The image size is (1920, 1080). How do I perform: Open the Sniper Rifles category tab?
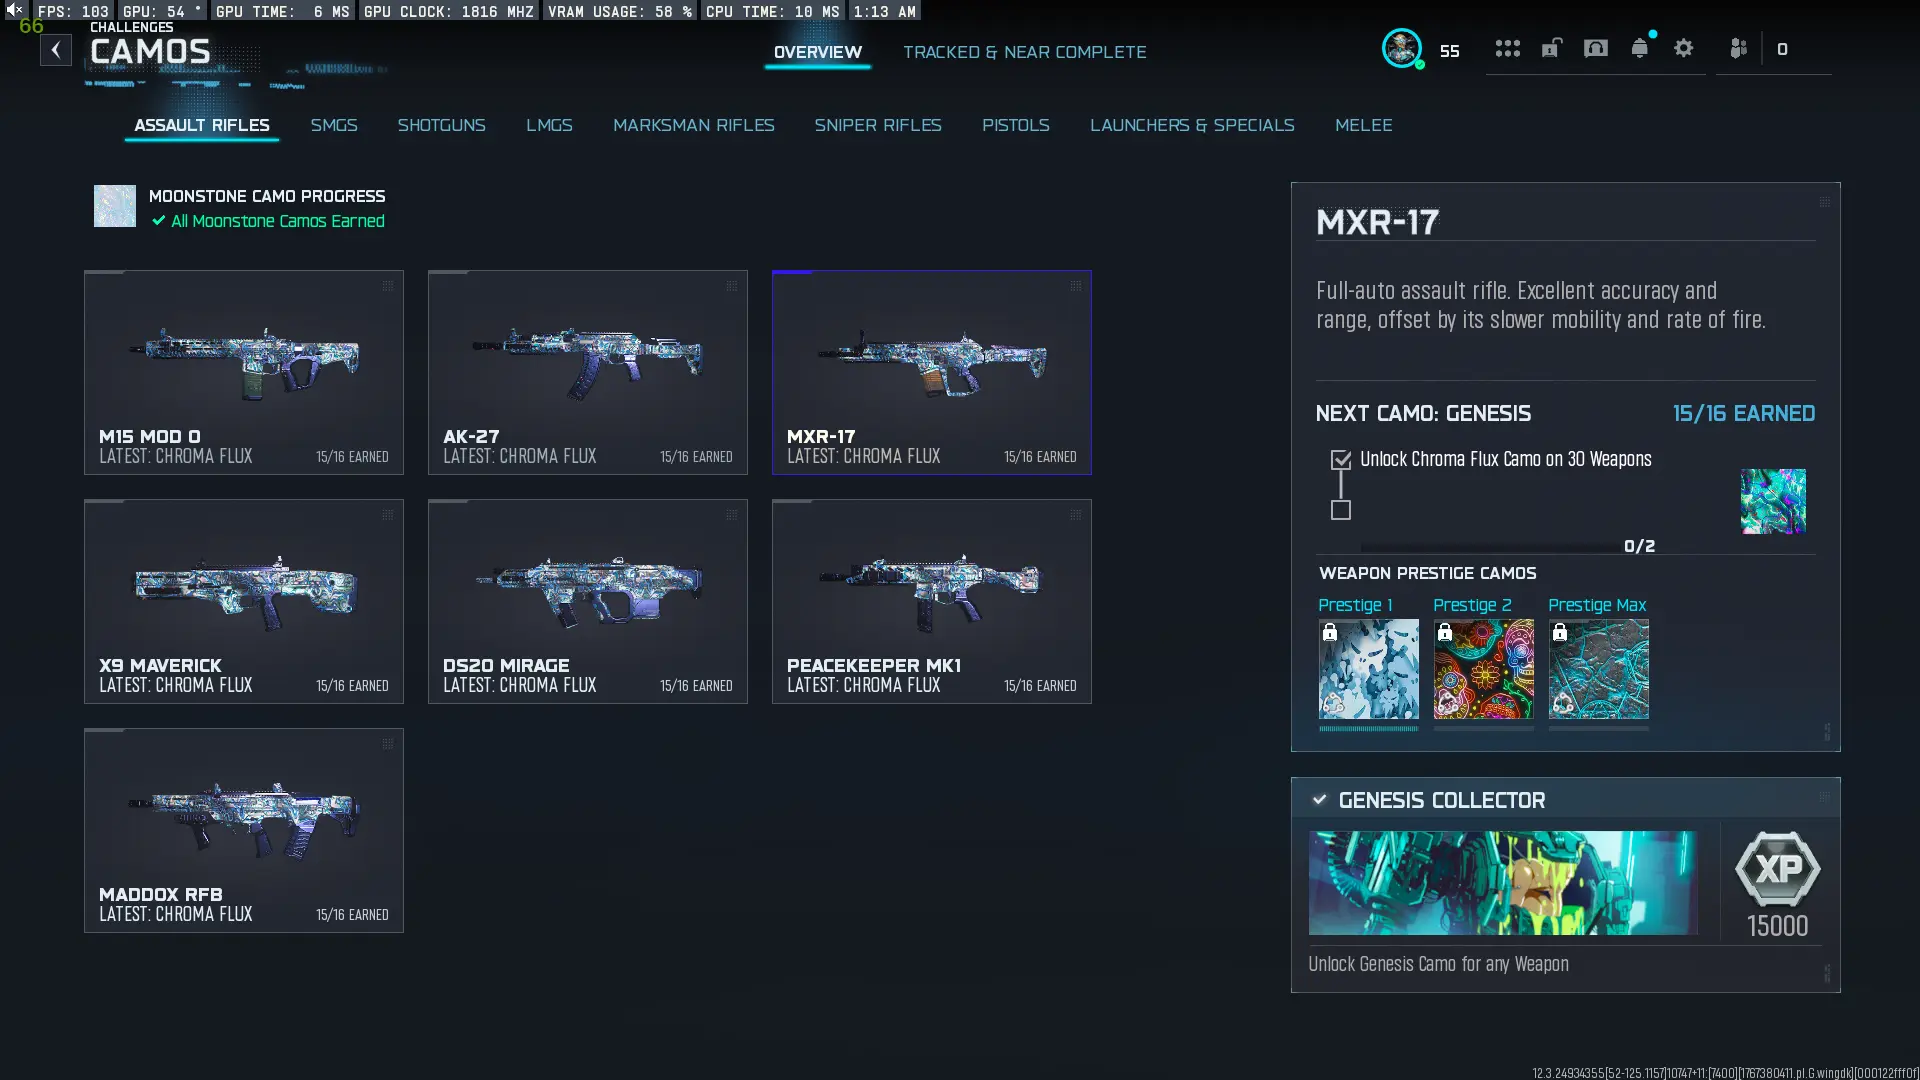[878, 125]
